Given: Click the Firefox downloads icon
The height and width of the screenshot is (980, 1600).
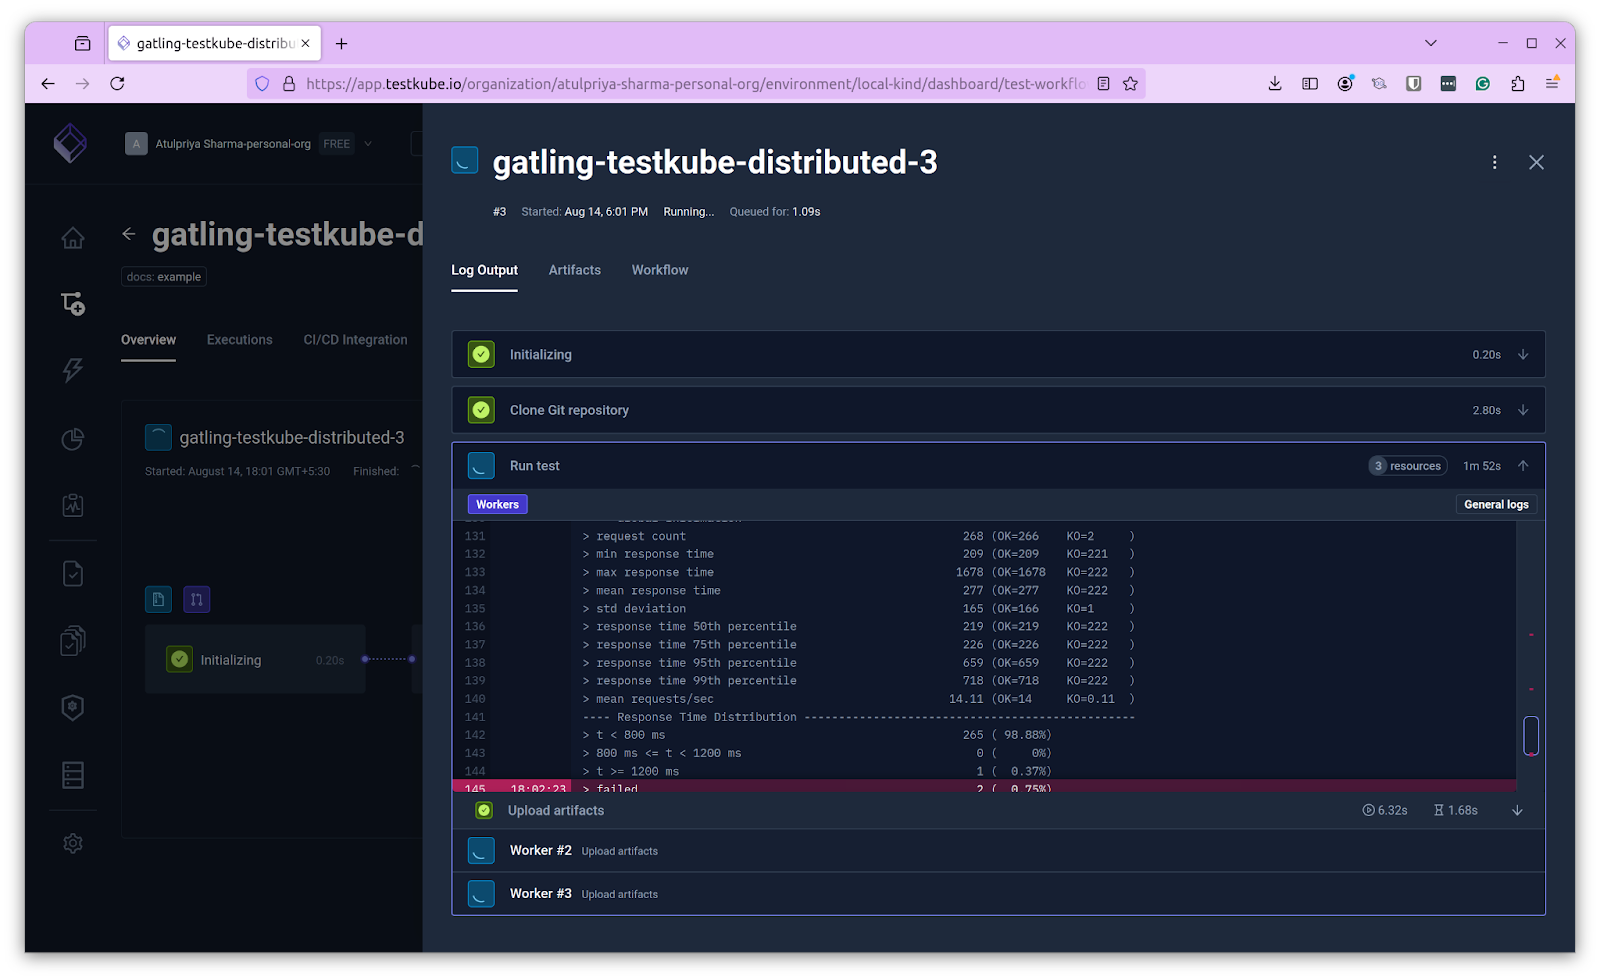Looking at the screenshot, I should point(1275,84).
